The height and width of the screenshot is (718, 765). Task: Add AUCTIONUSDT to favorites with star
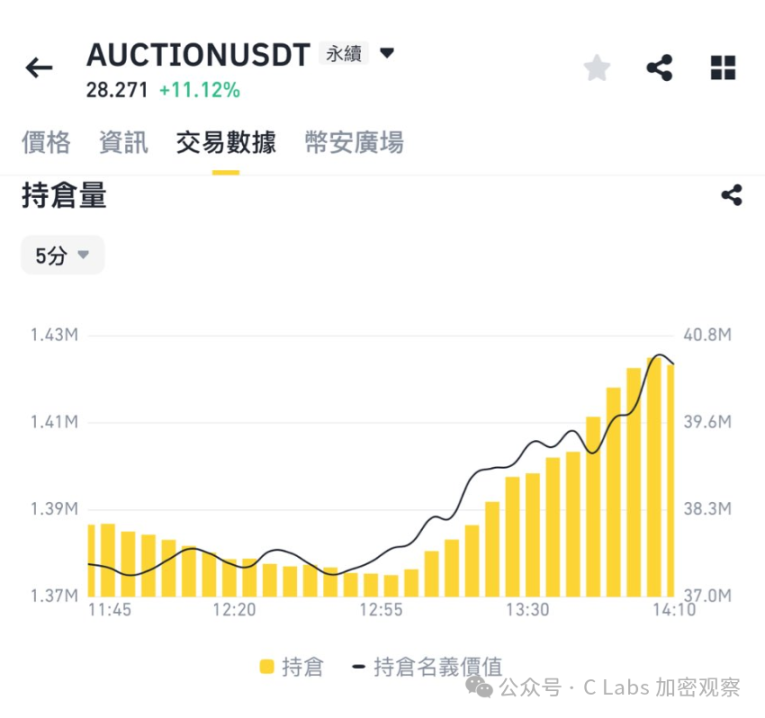click(x=597, y=68)
